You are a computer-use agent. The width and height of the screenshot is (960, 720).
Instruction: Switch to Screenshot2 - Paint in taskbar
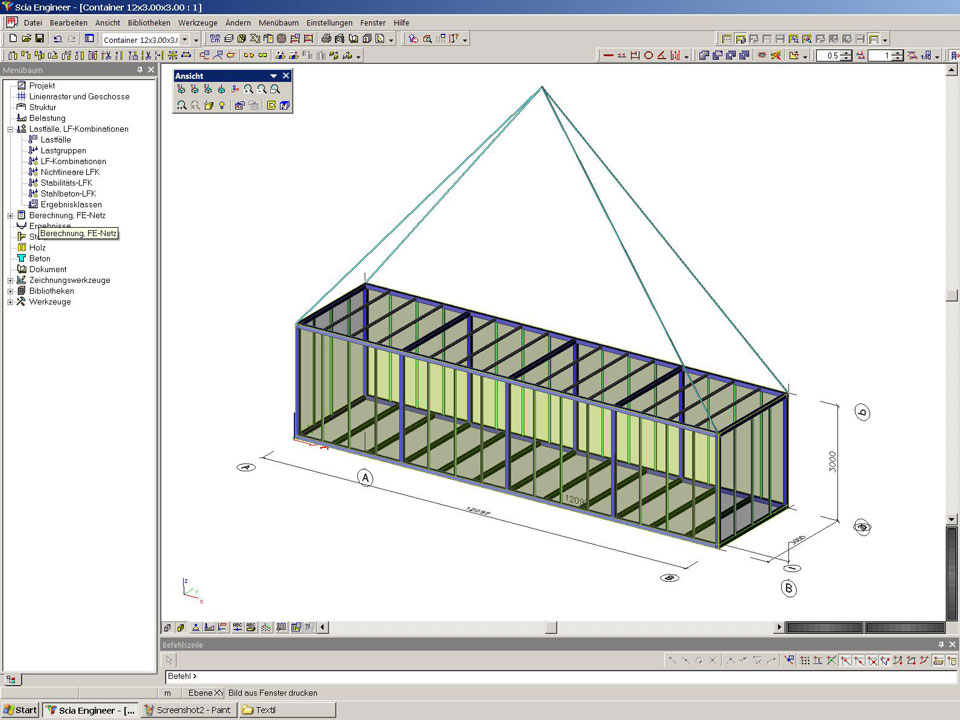188,710
